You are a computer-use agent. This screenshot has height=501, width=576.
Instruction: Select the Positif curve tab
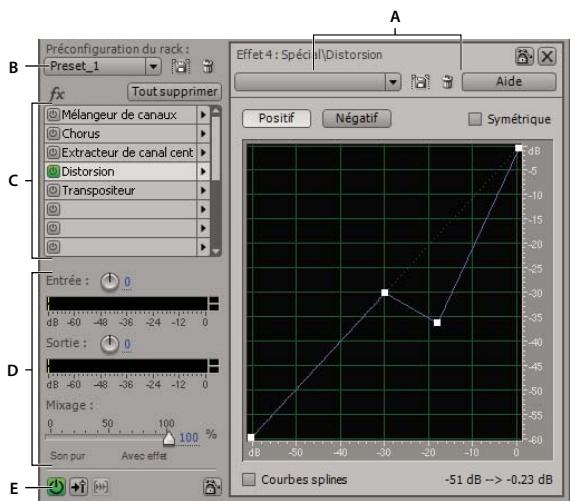pos(277,118)
